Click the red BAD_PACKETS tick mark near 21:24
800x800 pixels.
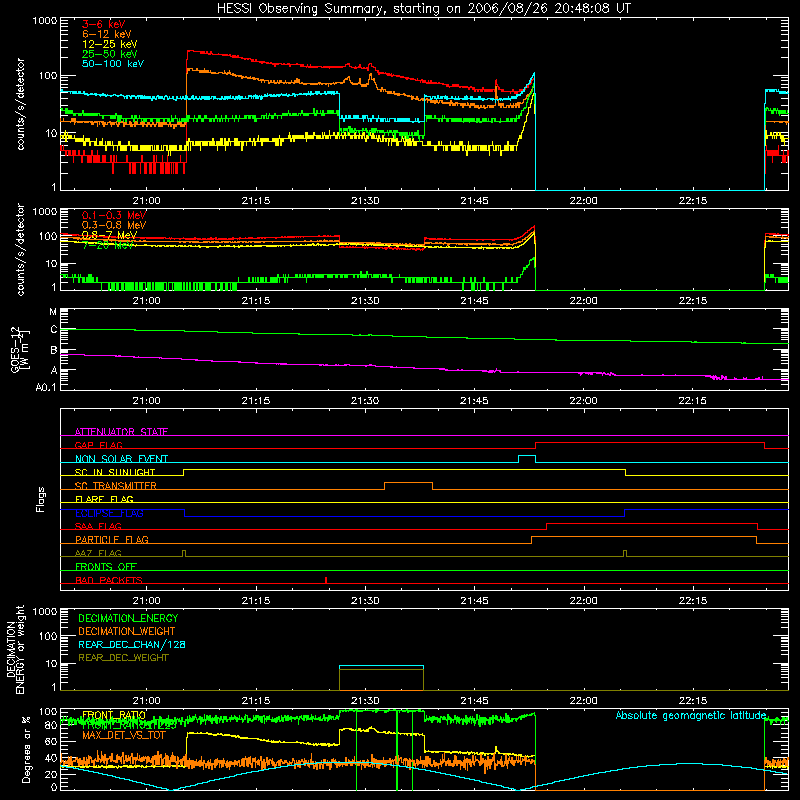pos(326,580)
